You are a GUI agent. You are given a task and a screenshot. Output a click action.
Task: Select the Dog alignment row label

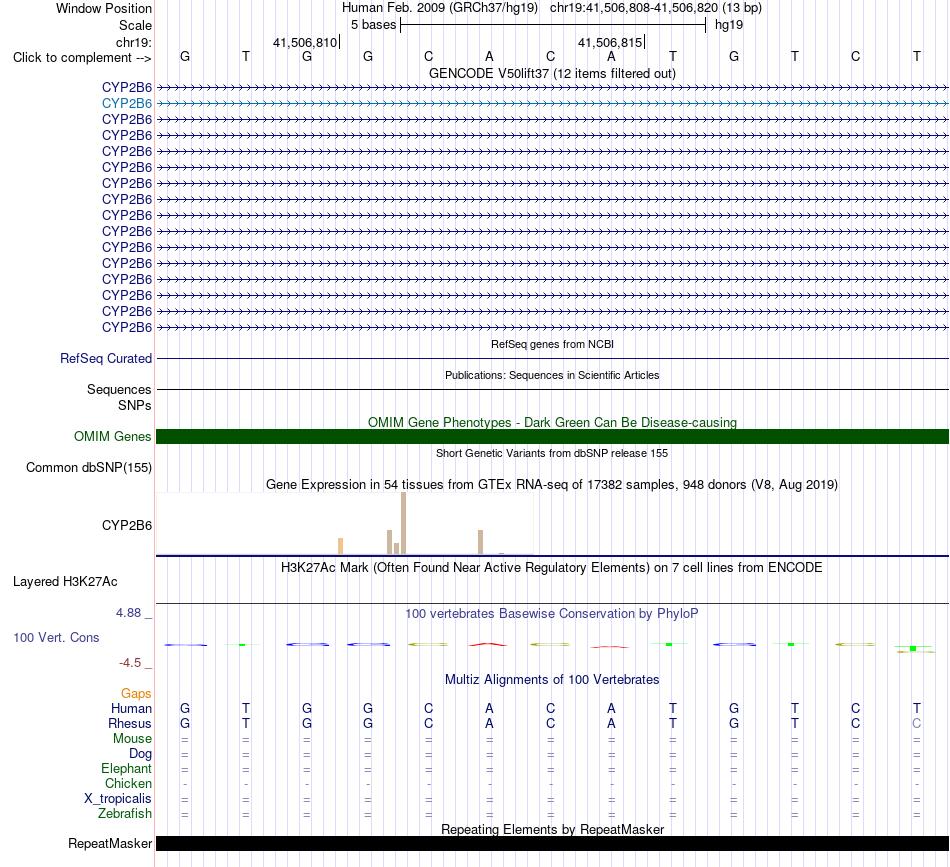(140, 753)
